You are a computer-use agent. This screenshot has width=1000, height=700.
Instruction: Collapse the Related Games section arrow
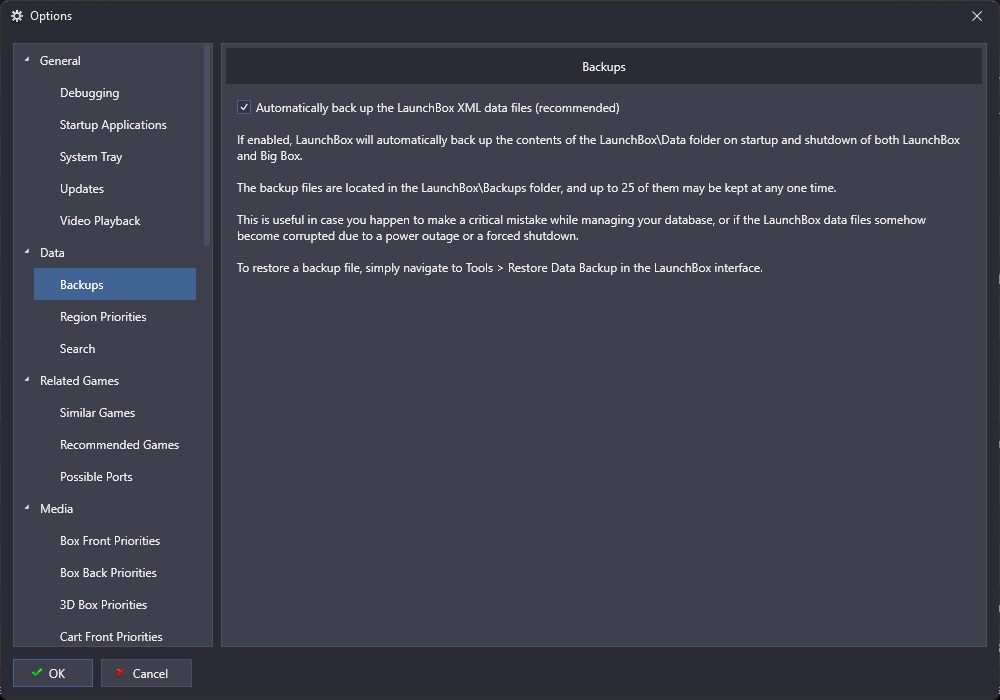coord(27,380)
